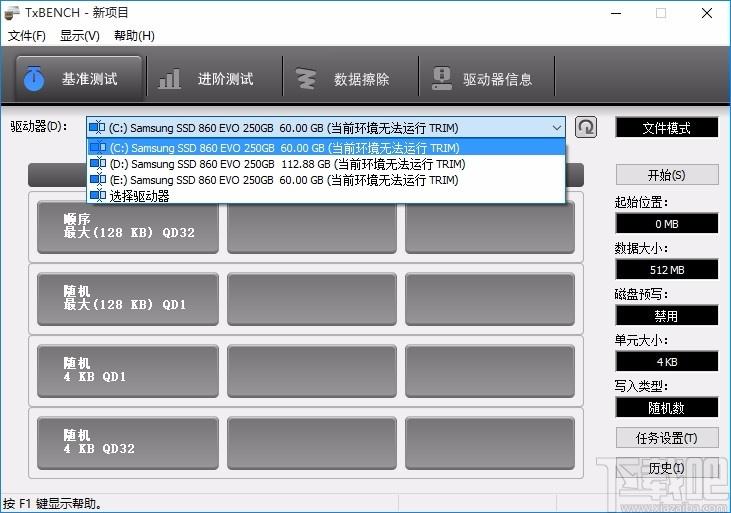
Task: Click the stopwatch icon on 基准测试 tab
Action: pyautogui.click(x=34, y=78)
